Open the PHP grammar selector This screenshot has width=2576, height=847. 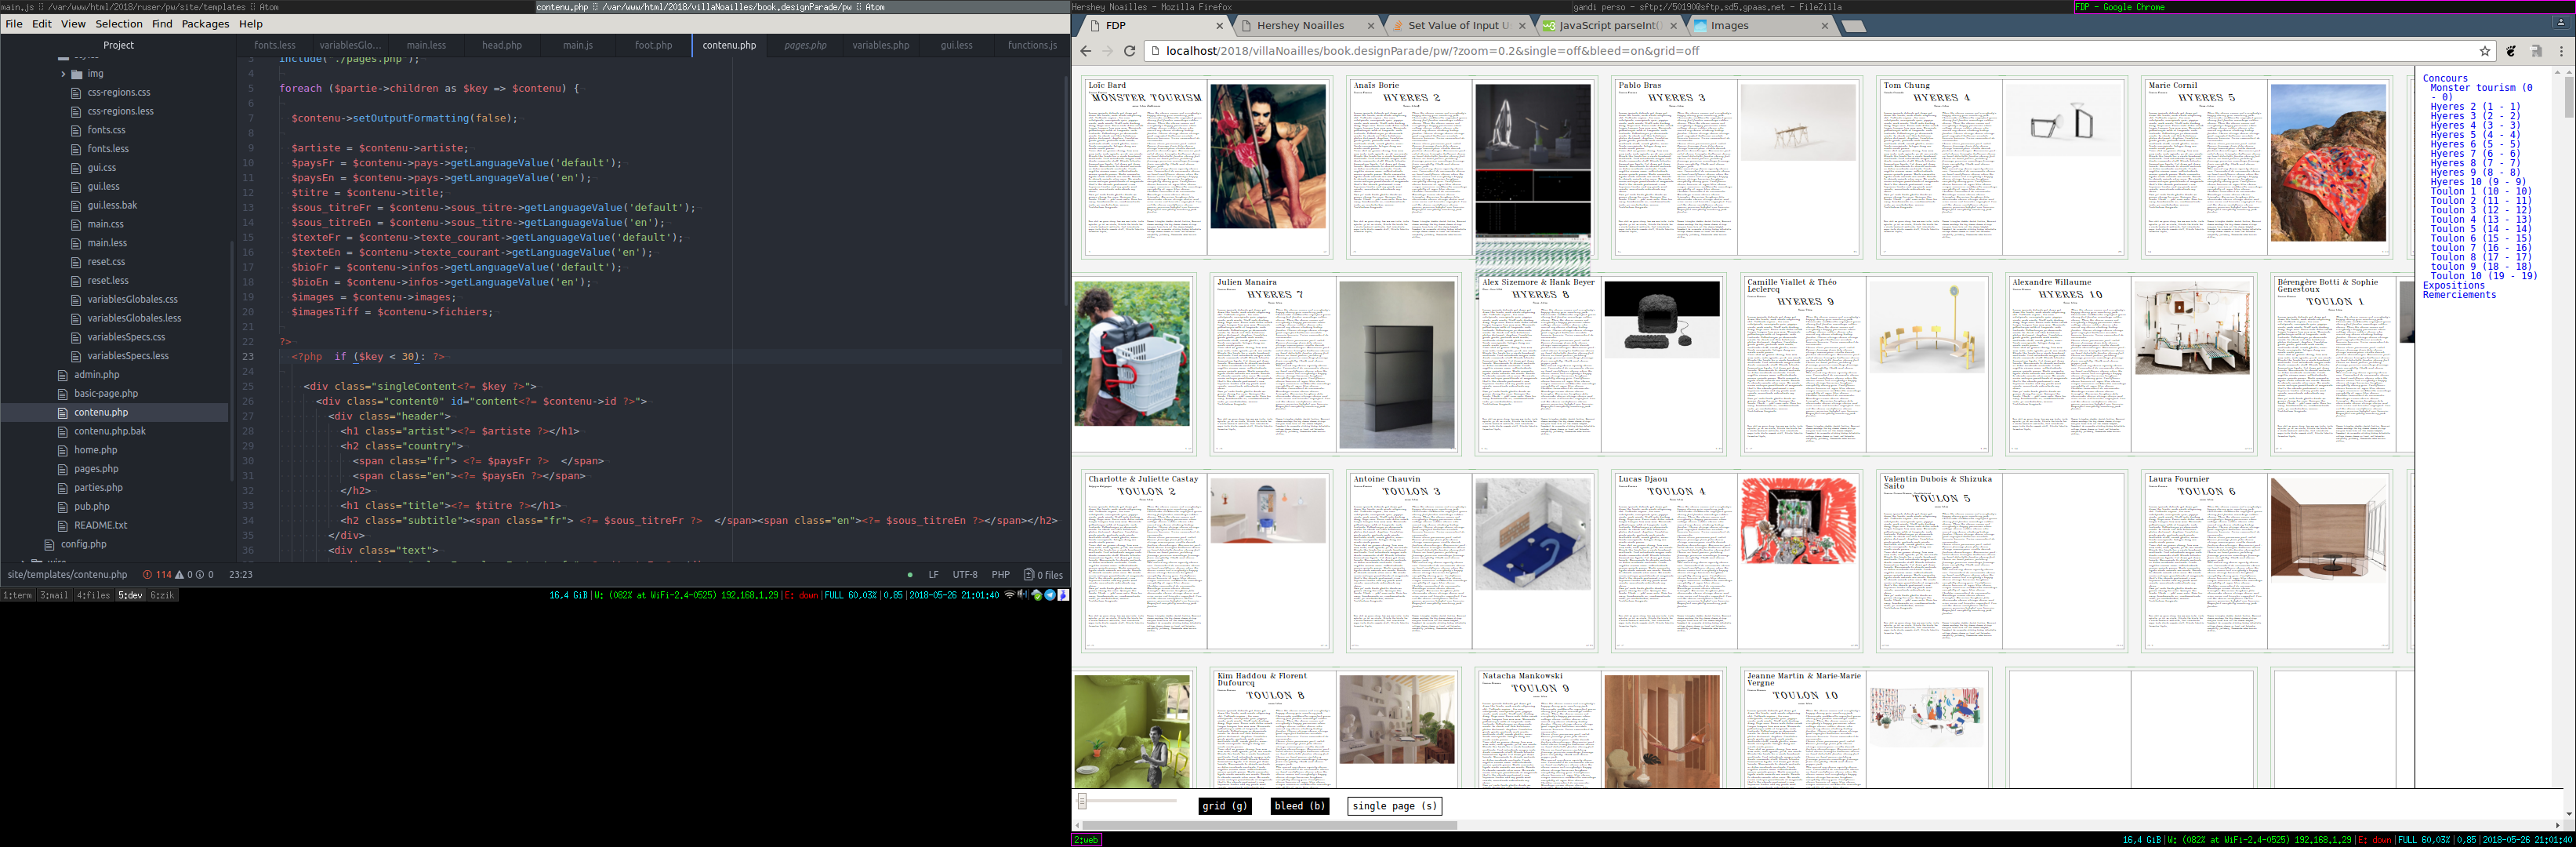1000,575
